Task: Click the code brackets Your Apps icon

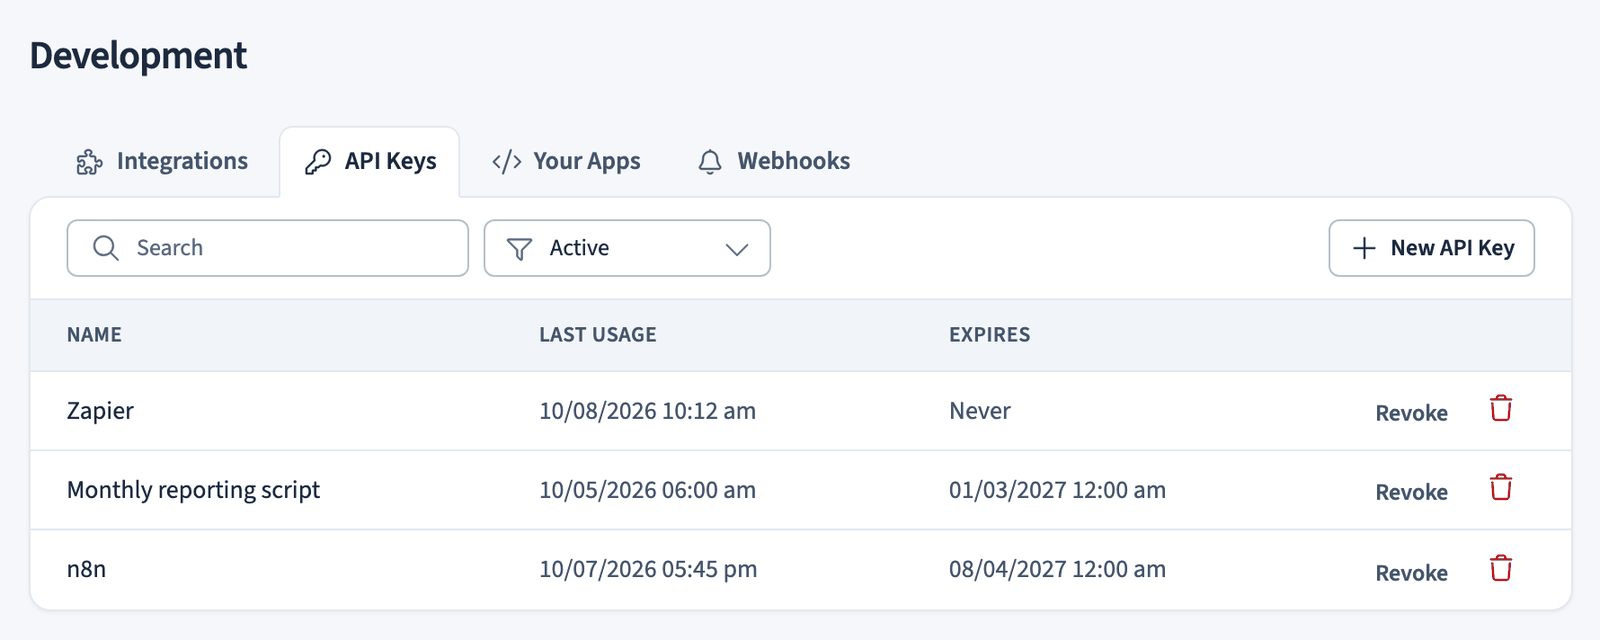Action: pyautogui.click(x=507, y=162)
